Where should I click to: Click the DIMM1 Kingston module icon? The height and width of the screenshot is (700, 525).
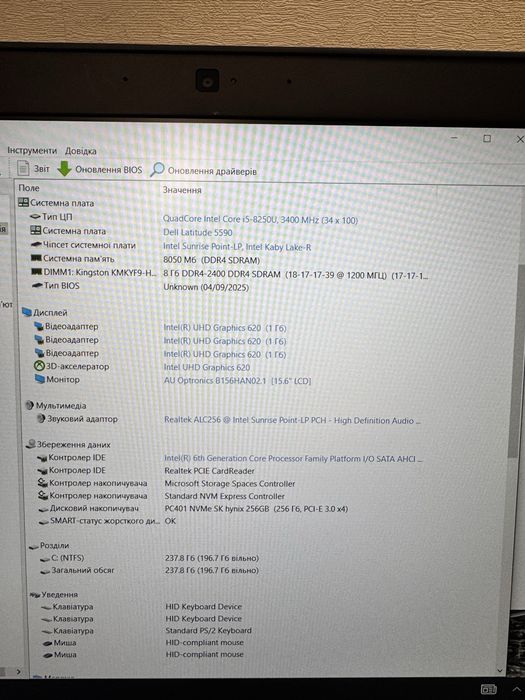coord(37,271)
